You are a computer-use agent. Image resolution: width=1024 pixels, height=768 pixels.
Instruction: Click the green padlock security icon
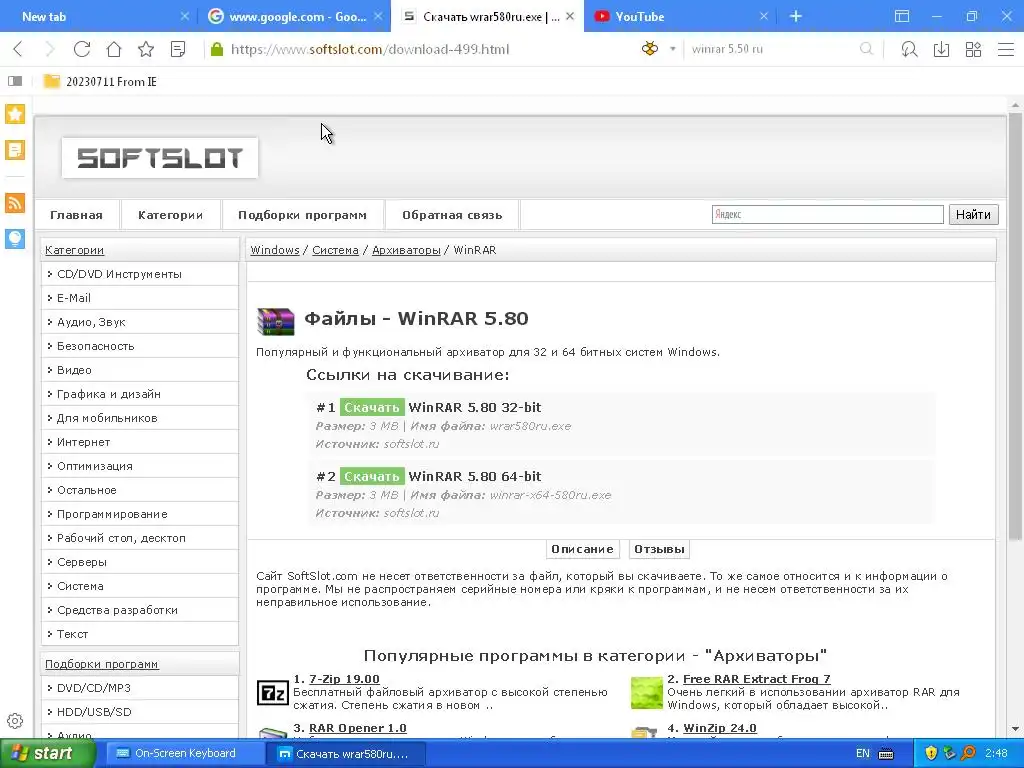[x=217, y=49]
